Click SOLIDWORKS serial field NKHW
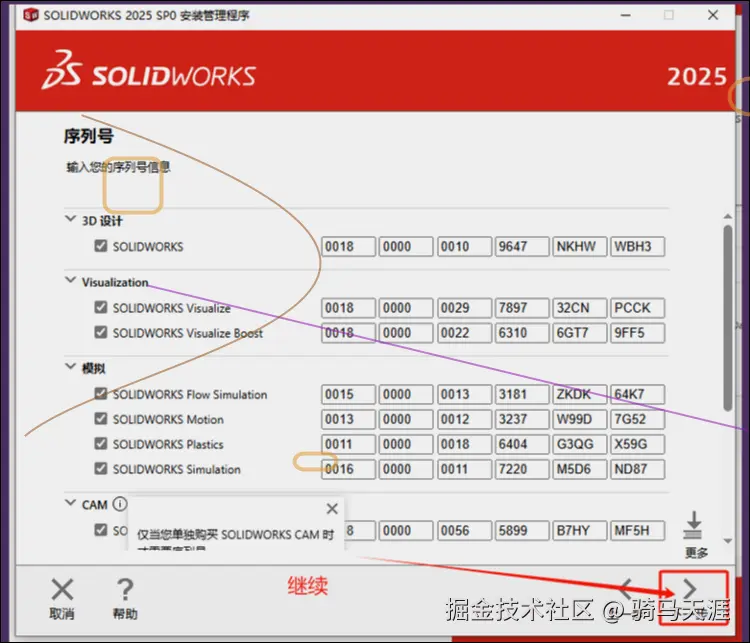This screenshot has width=750, height=643. pyautogui.click(x=580, y=246)
